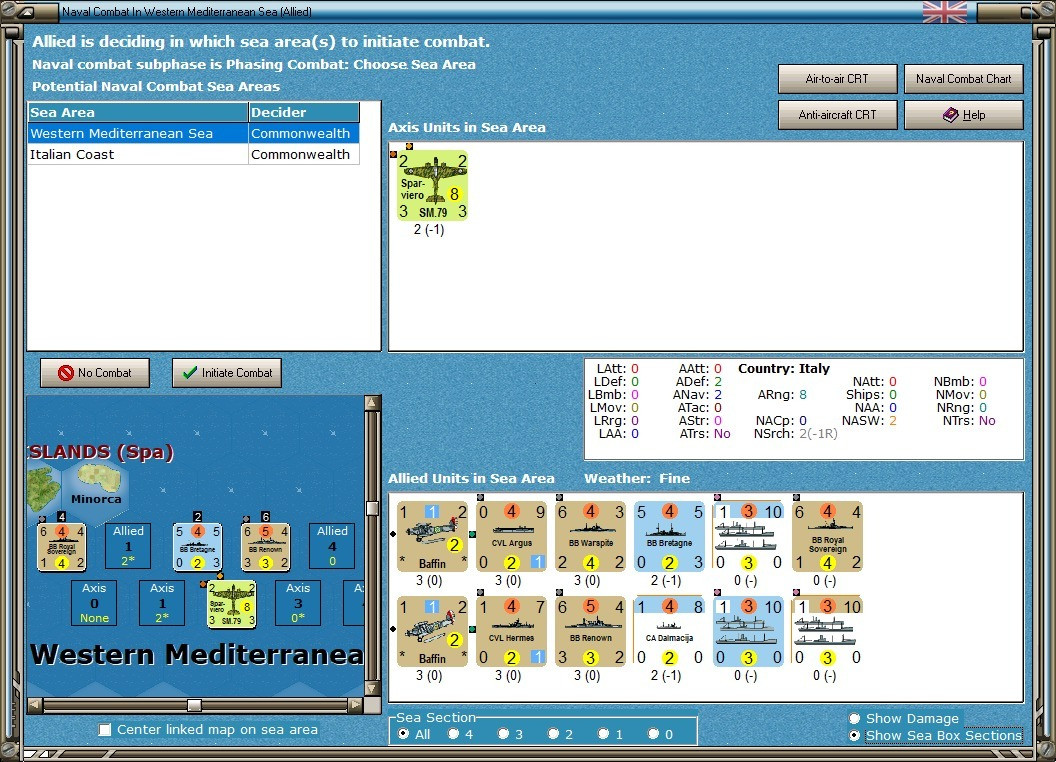Select the BB Warspite battleship unit
This screenshot has height=762, width=1056.
point(591,536)
